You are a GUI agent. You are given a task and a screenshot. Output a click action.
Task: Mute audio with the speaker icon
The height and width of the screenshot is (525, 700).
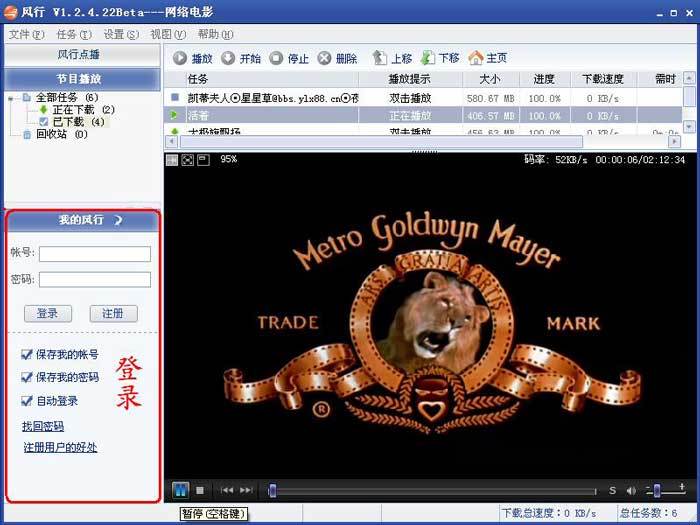pyautogui.click(x=631, y=491)
